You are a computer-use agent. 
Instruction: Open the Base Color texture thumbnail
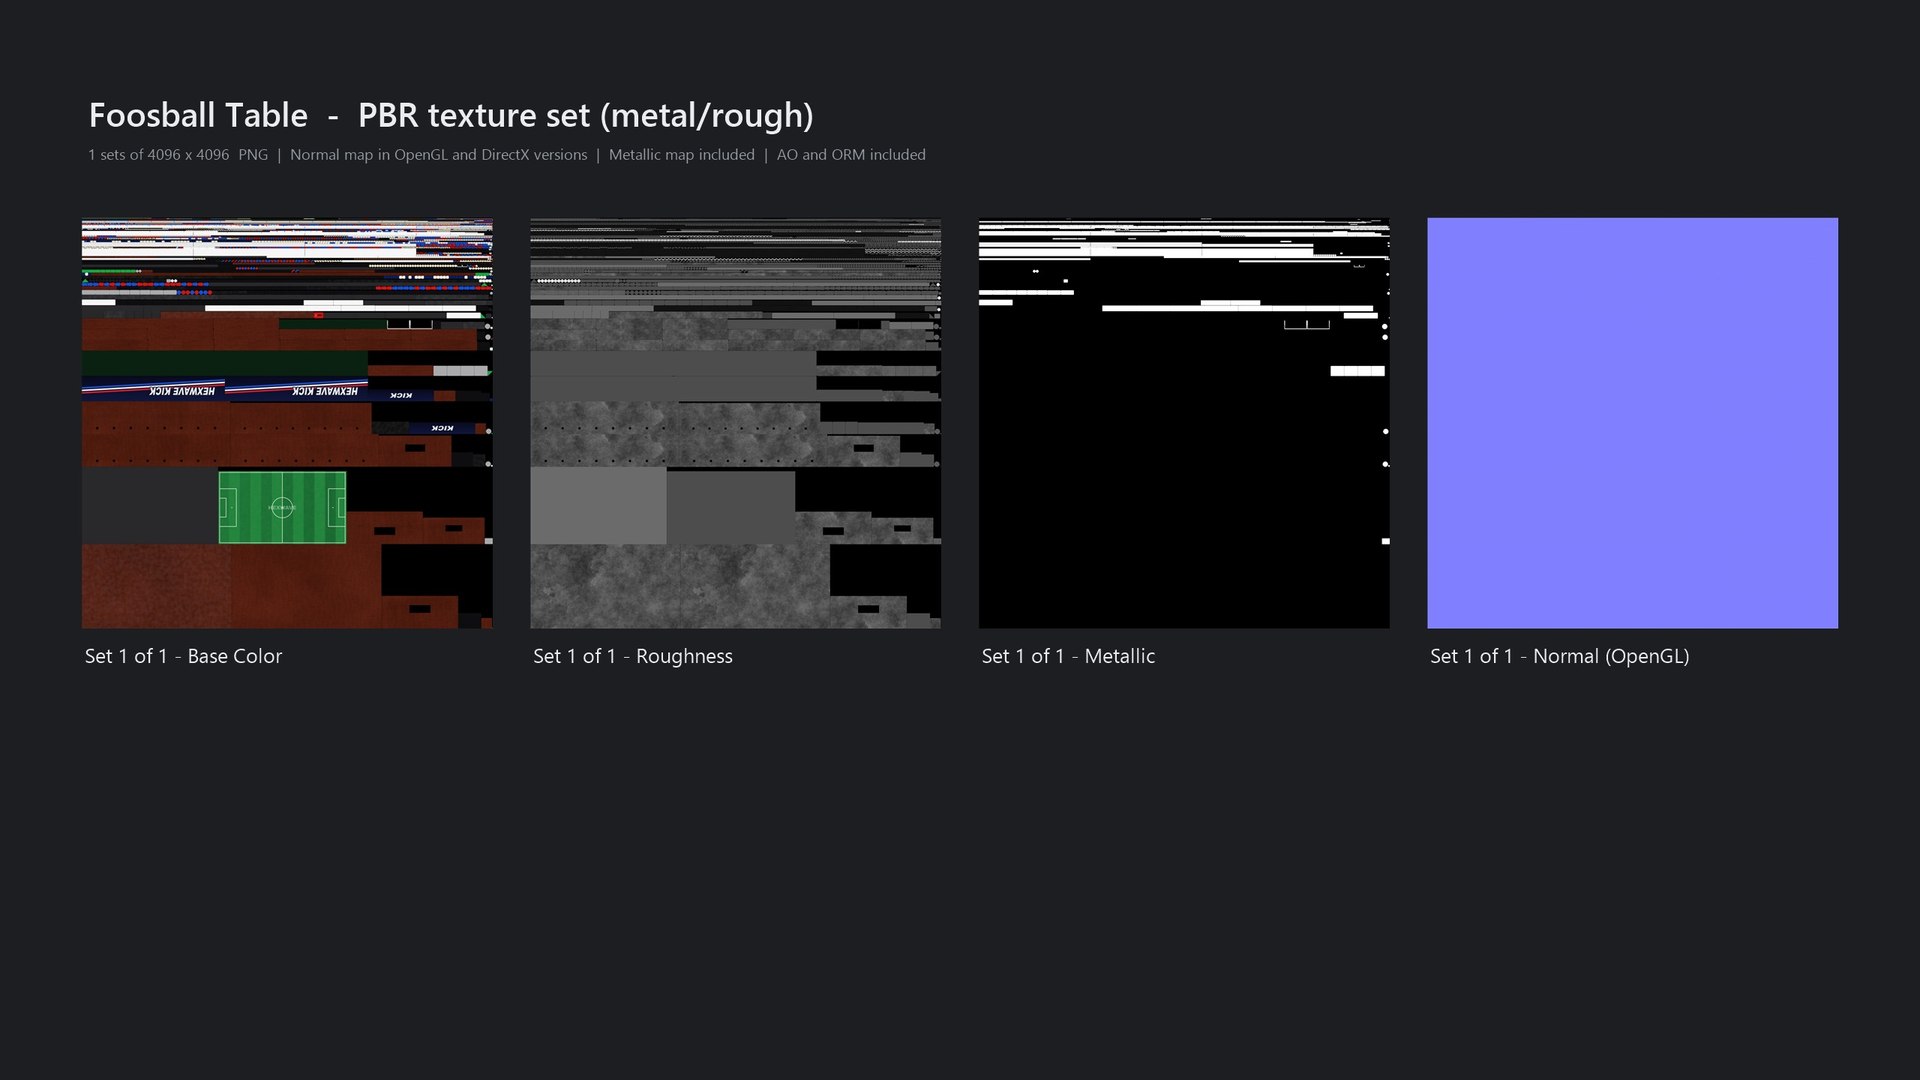click(x=287, y=423)
